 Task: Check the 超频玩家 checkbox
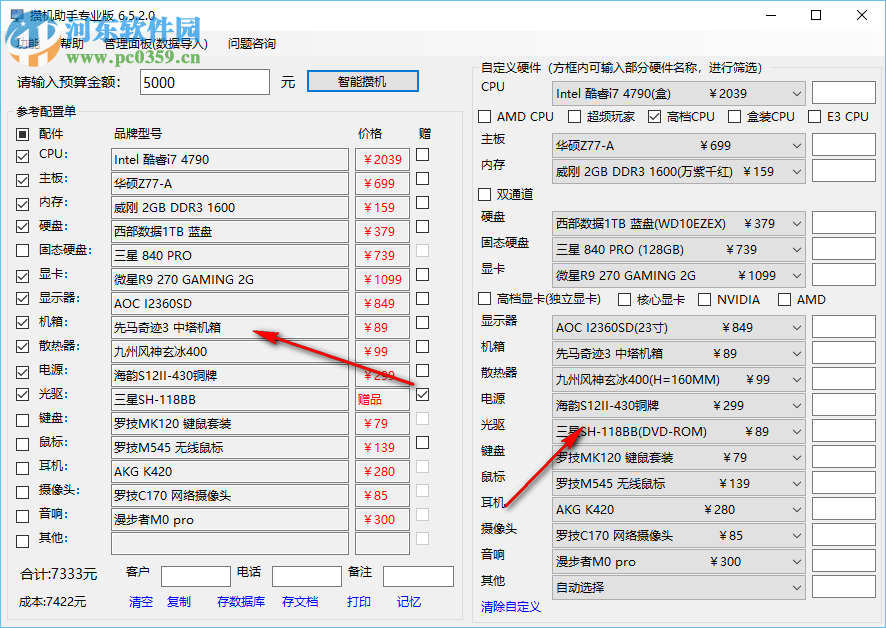573,117
